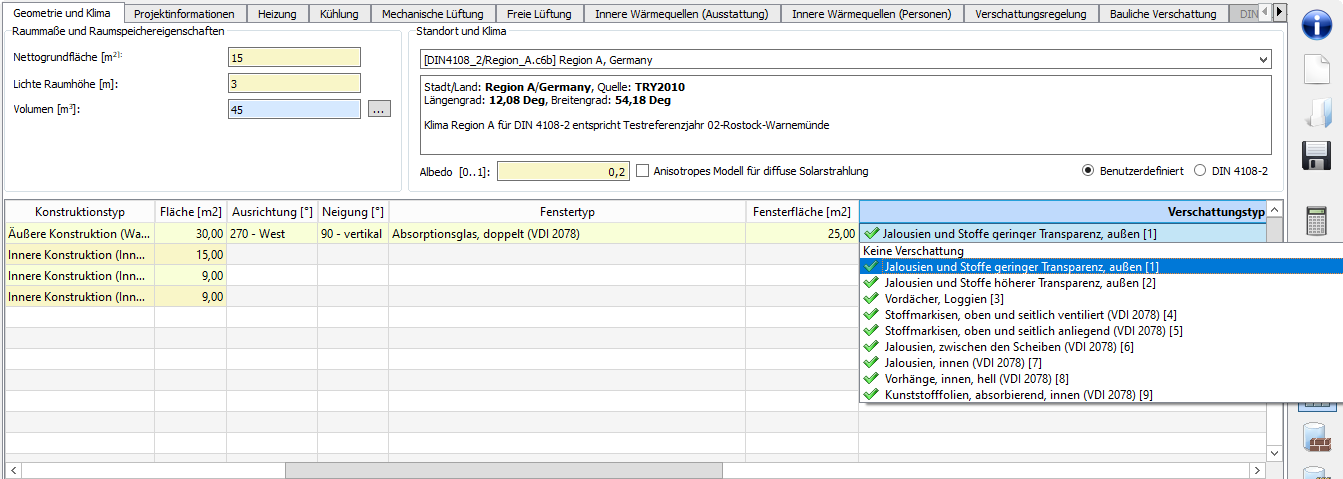Click Volumen input field
The image size is (1343, 479).
(294, 110)
